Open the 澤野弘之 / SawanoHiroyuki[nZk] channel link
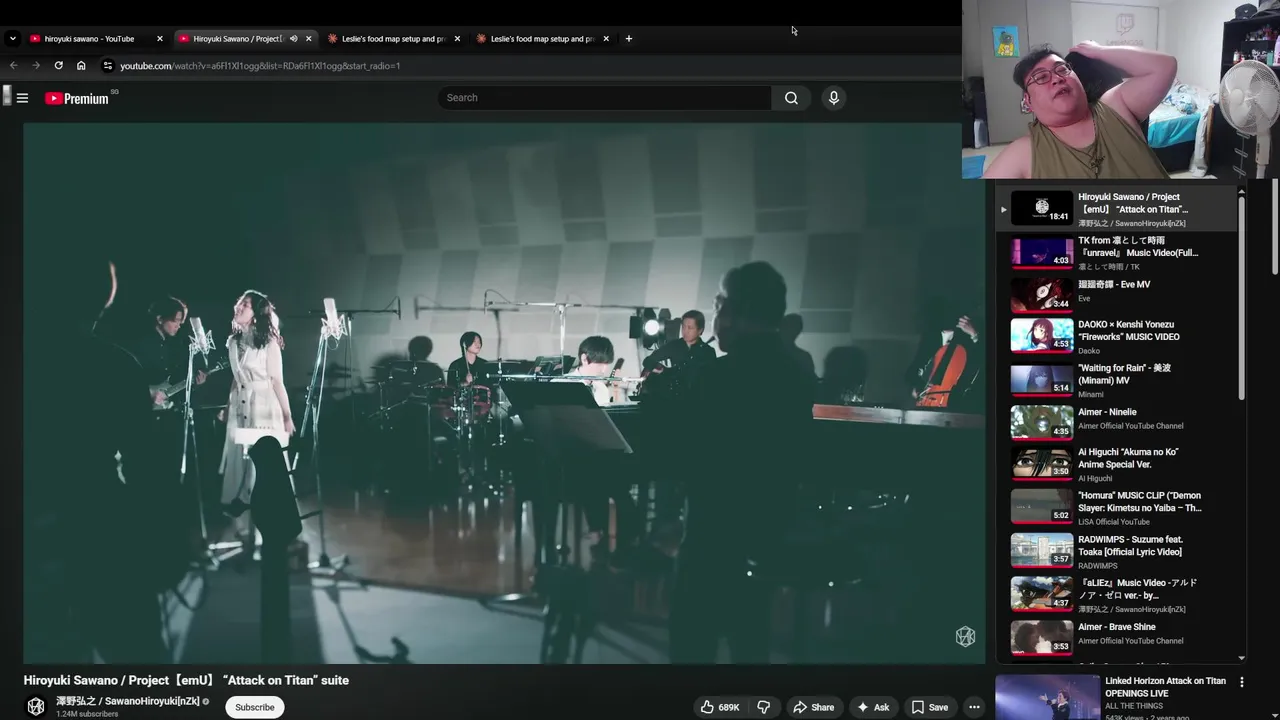The height and width of the screenshot is (720, 1280). pos(127,701)
